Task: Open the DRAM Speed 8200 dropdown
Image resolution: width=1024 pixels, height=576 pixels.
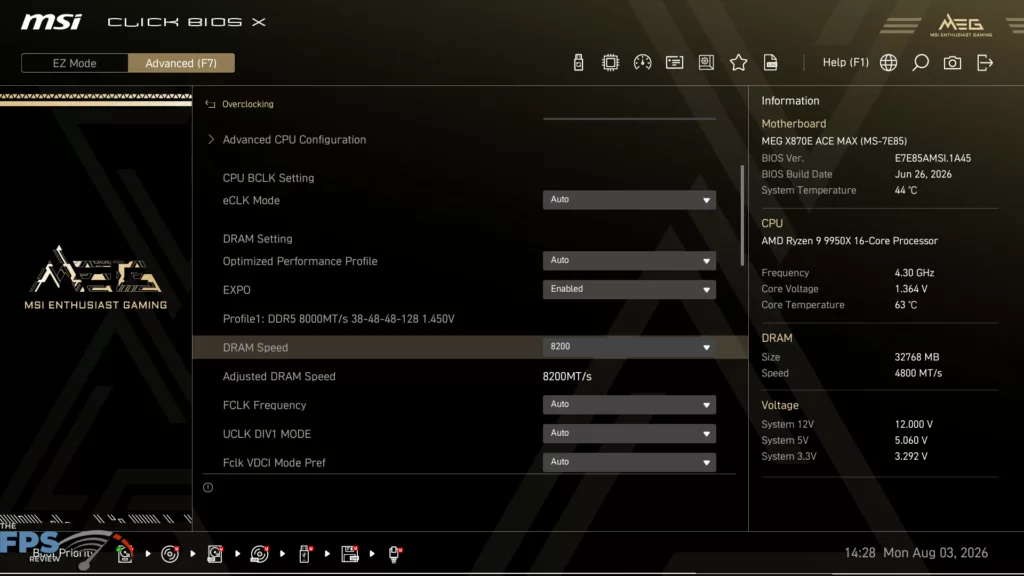Action: 629,347
